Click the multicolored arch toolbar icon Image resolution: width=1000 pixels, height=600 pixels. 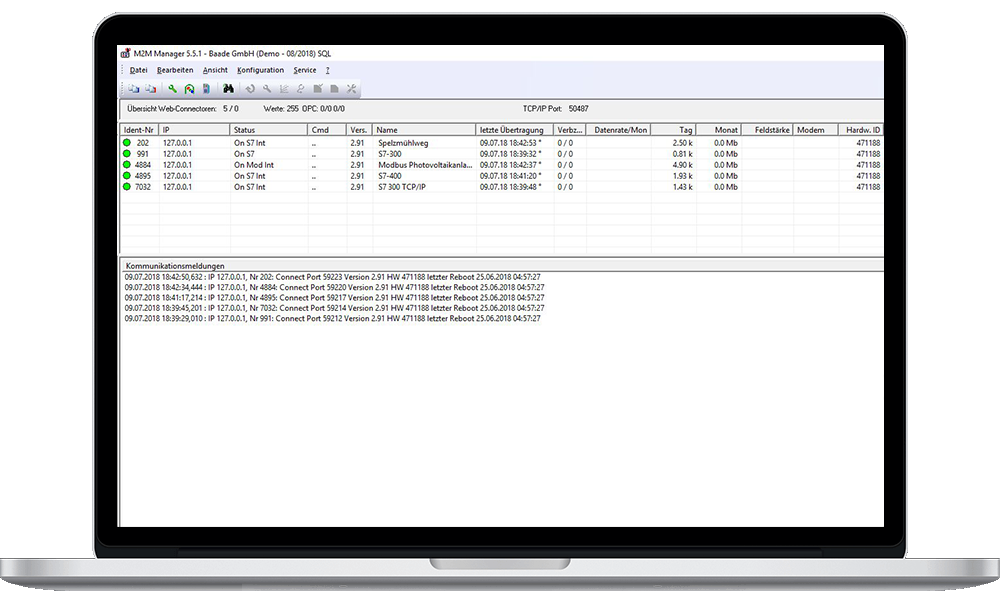coord(189,89)
